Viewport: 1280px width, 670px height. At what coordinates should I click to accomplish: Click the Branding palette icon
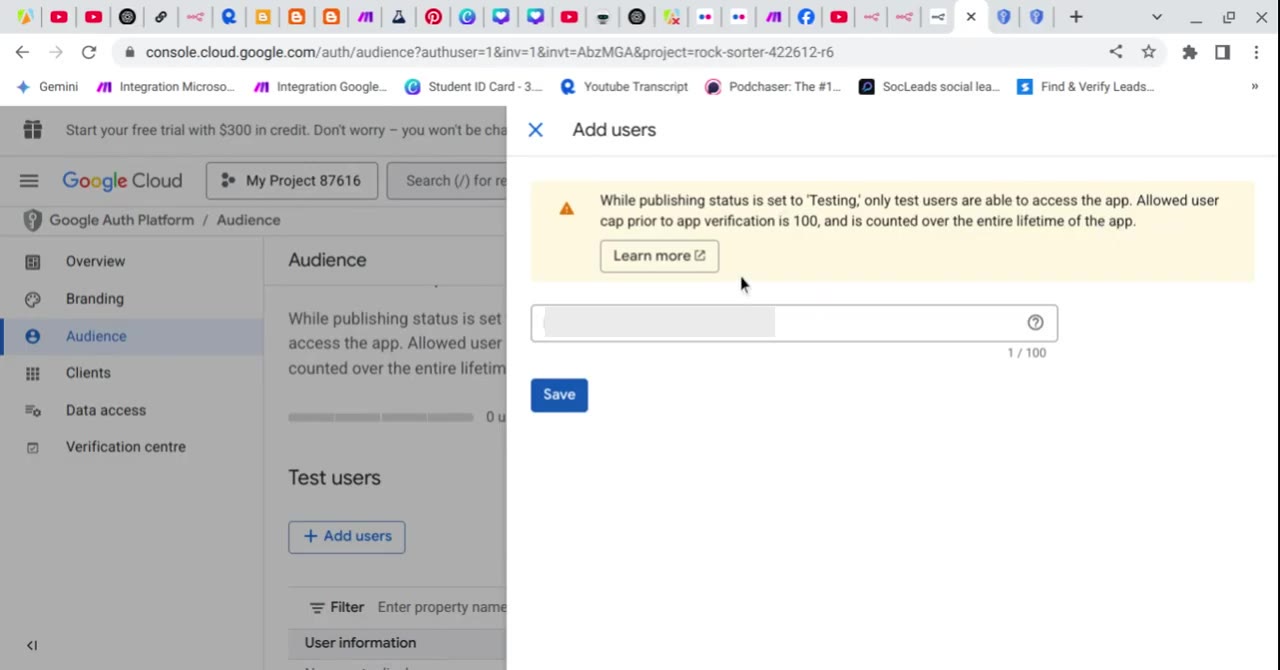pos(33,299)
